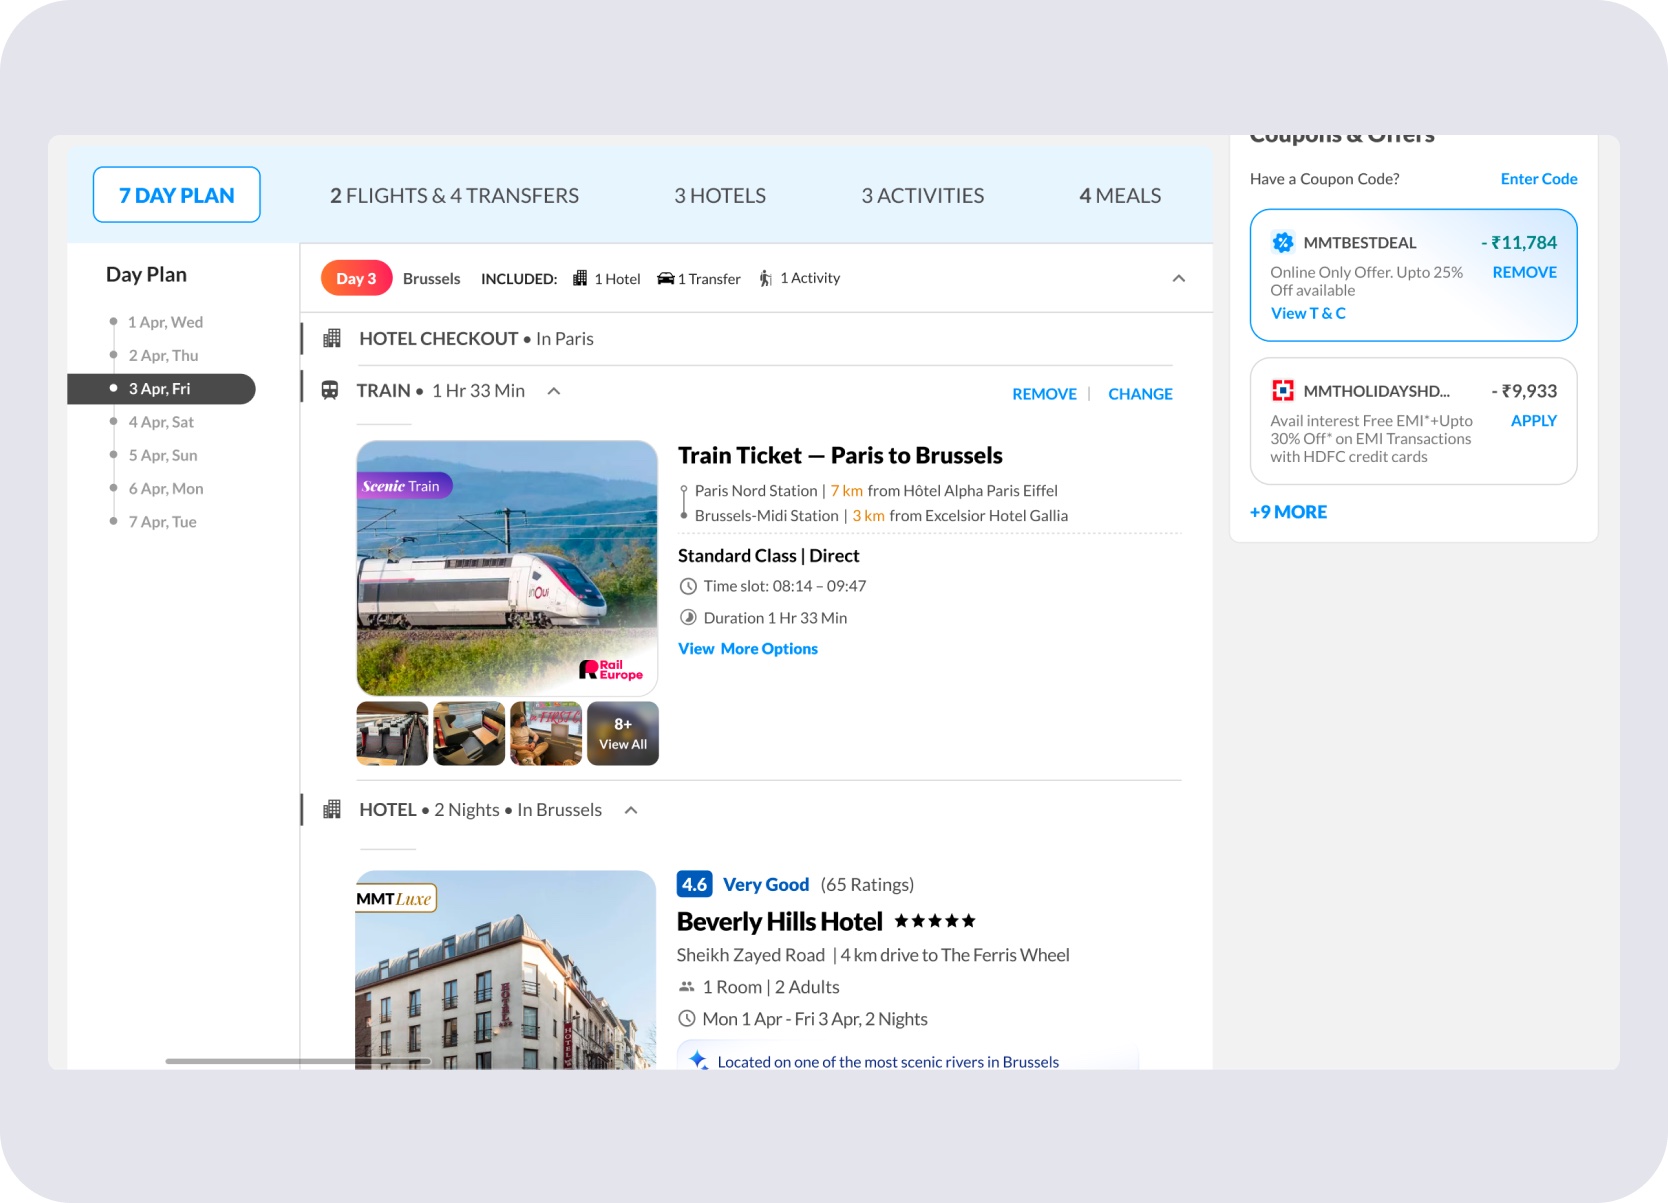Viewport: 1668px width, 1203px height.
Task: Select 6 Apr, Mon in Day Plan
Action: pos(166,489)
